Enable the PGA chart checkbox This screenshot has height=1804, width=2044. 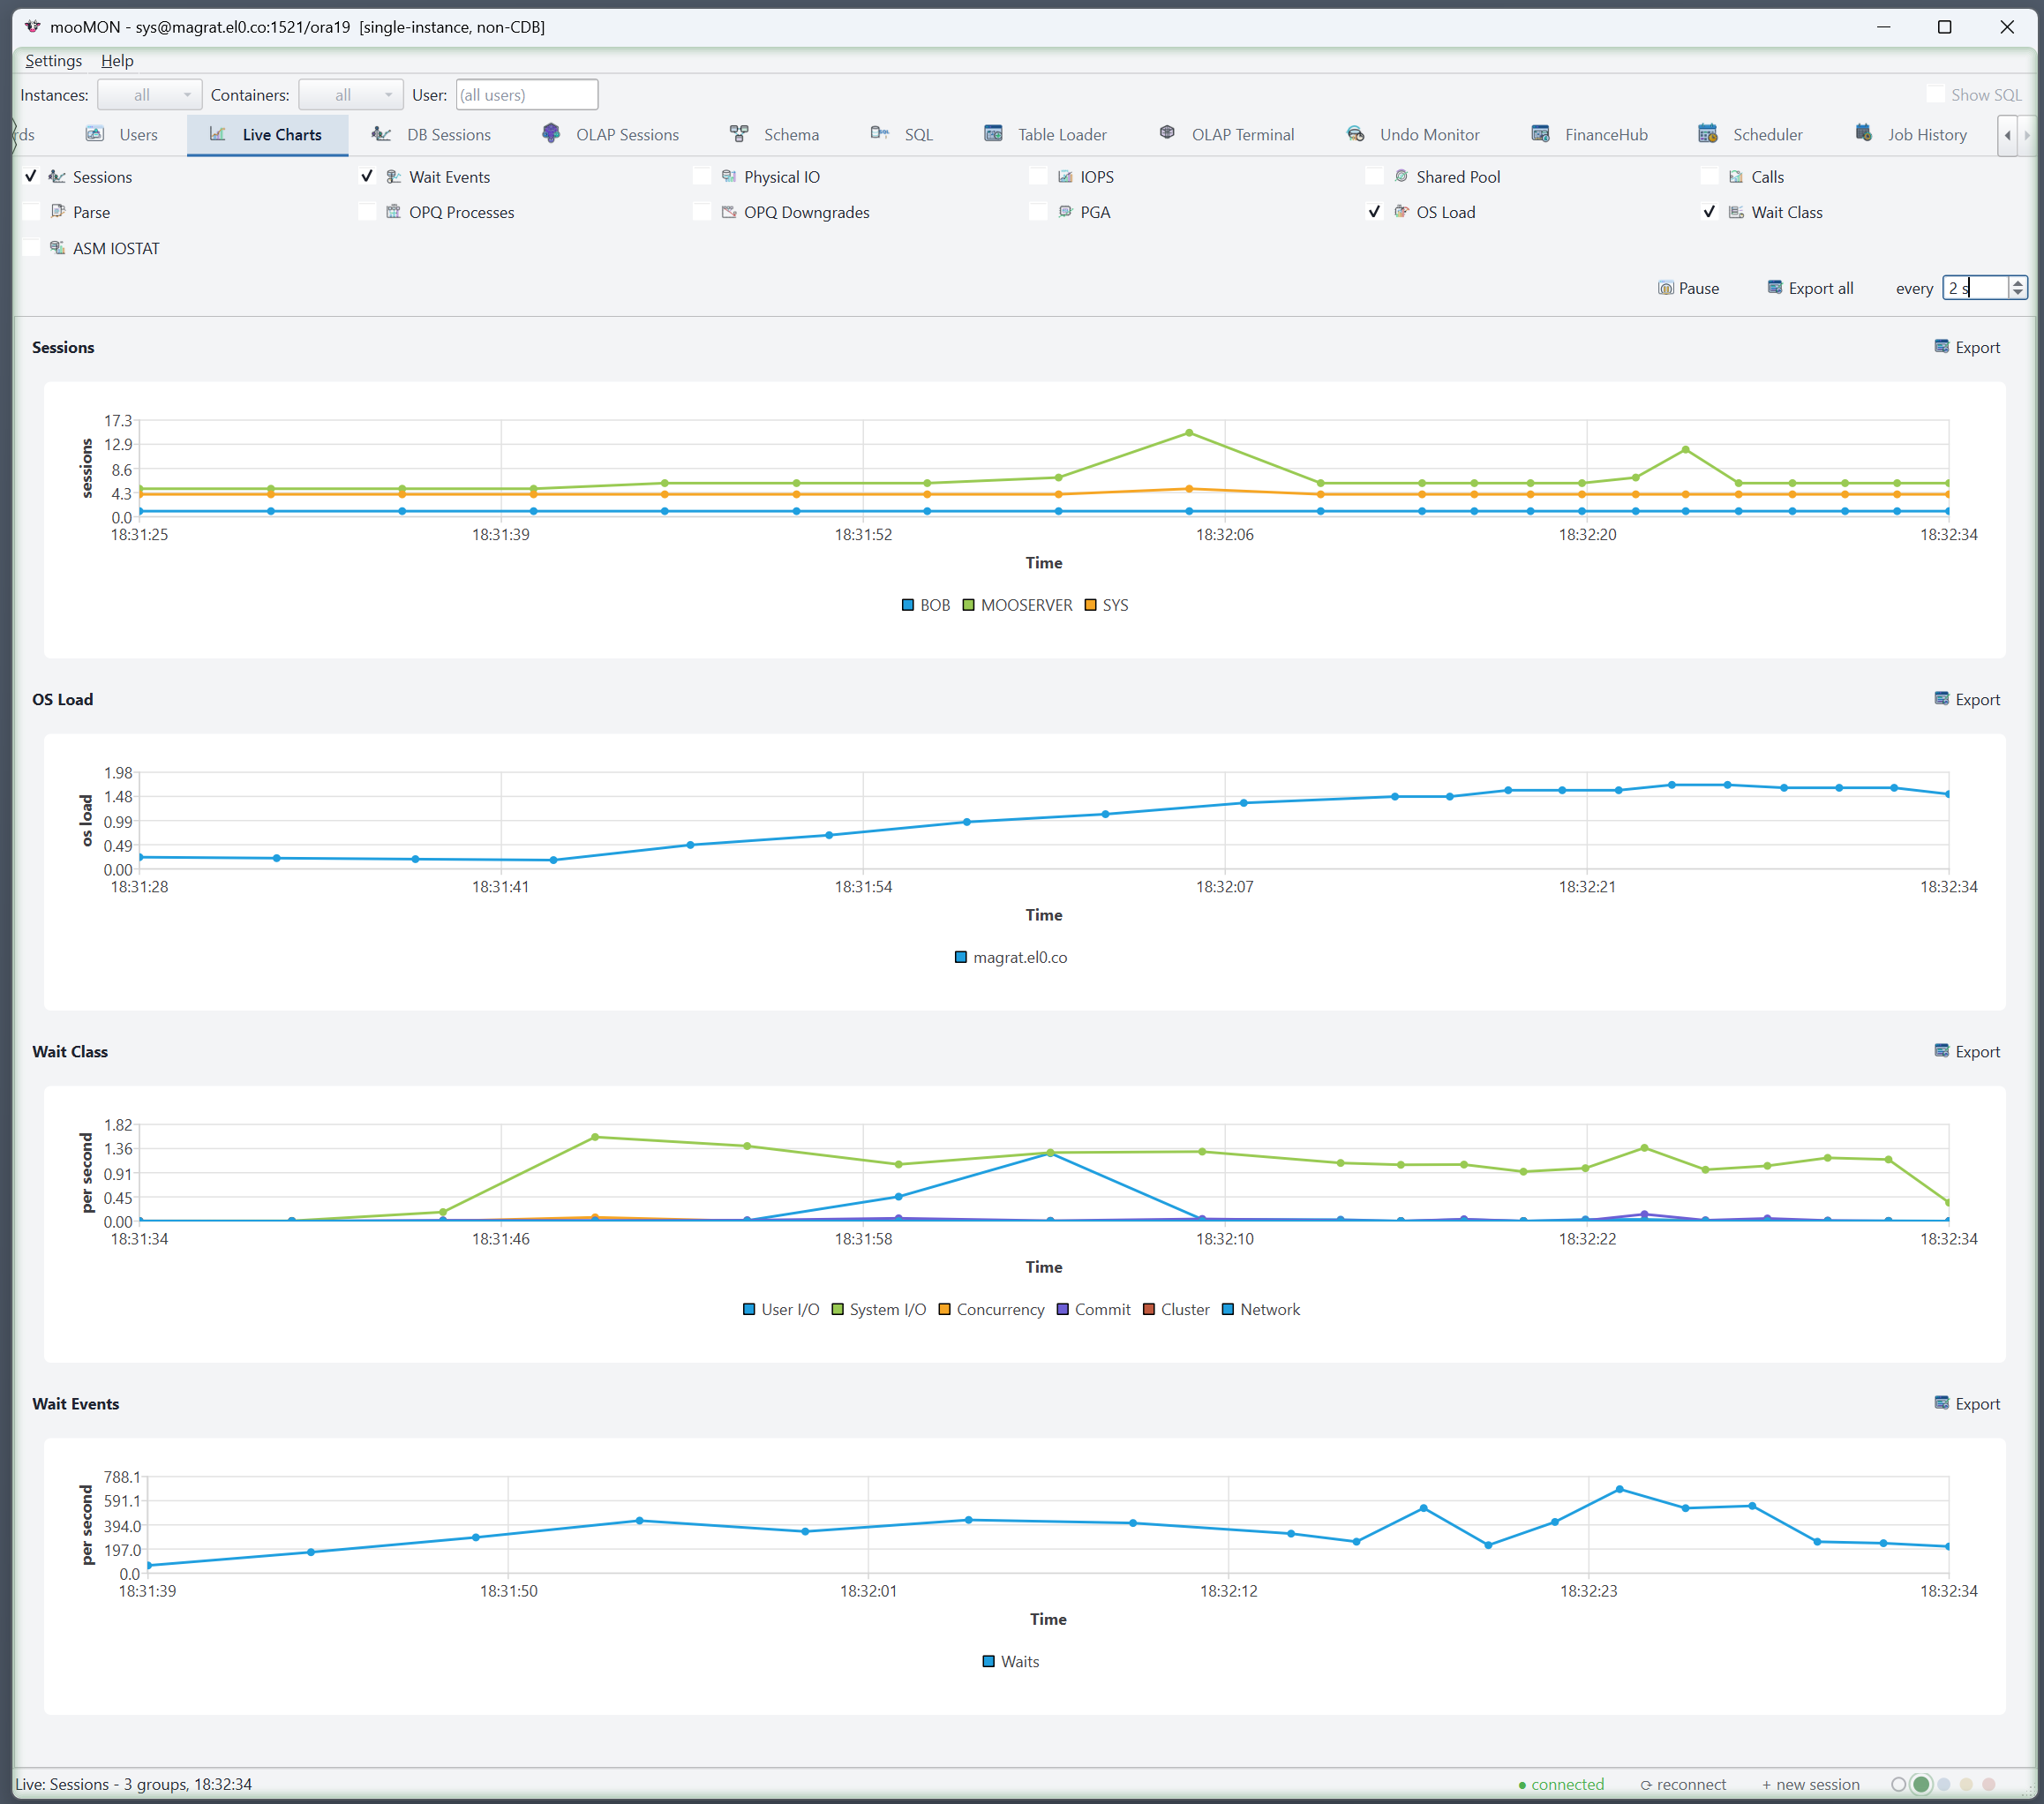click(1038, 212)
